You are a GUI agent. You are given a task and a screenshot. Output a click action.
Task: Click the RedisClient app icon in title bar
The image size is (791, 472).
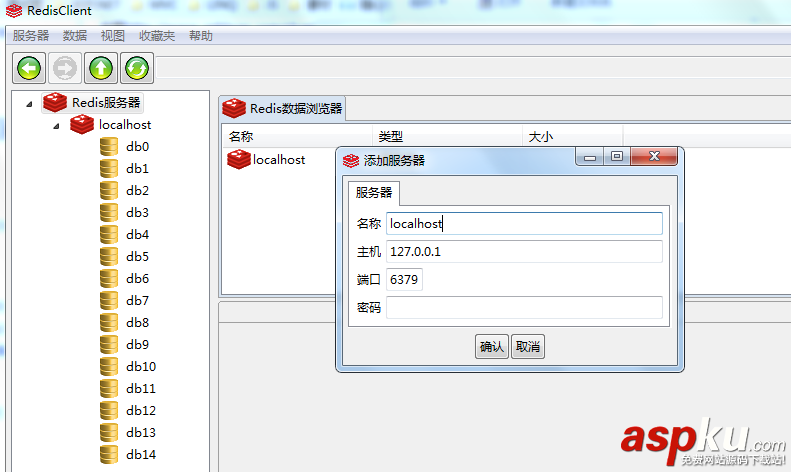[14, 11]
